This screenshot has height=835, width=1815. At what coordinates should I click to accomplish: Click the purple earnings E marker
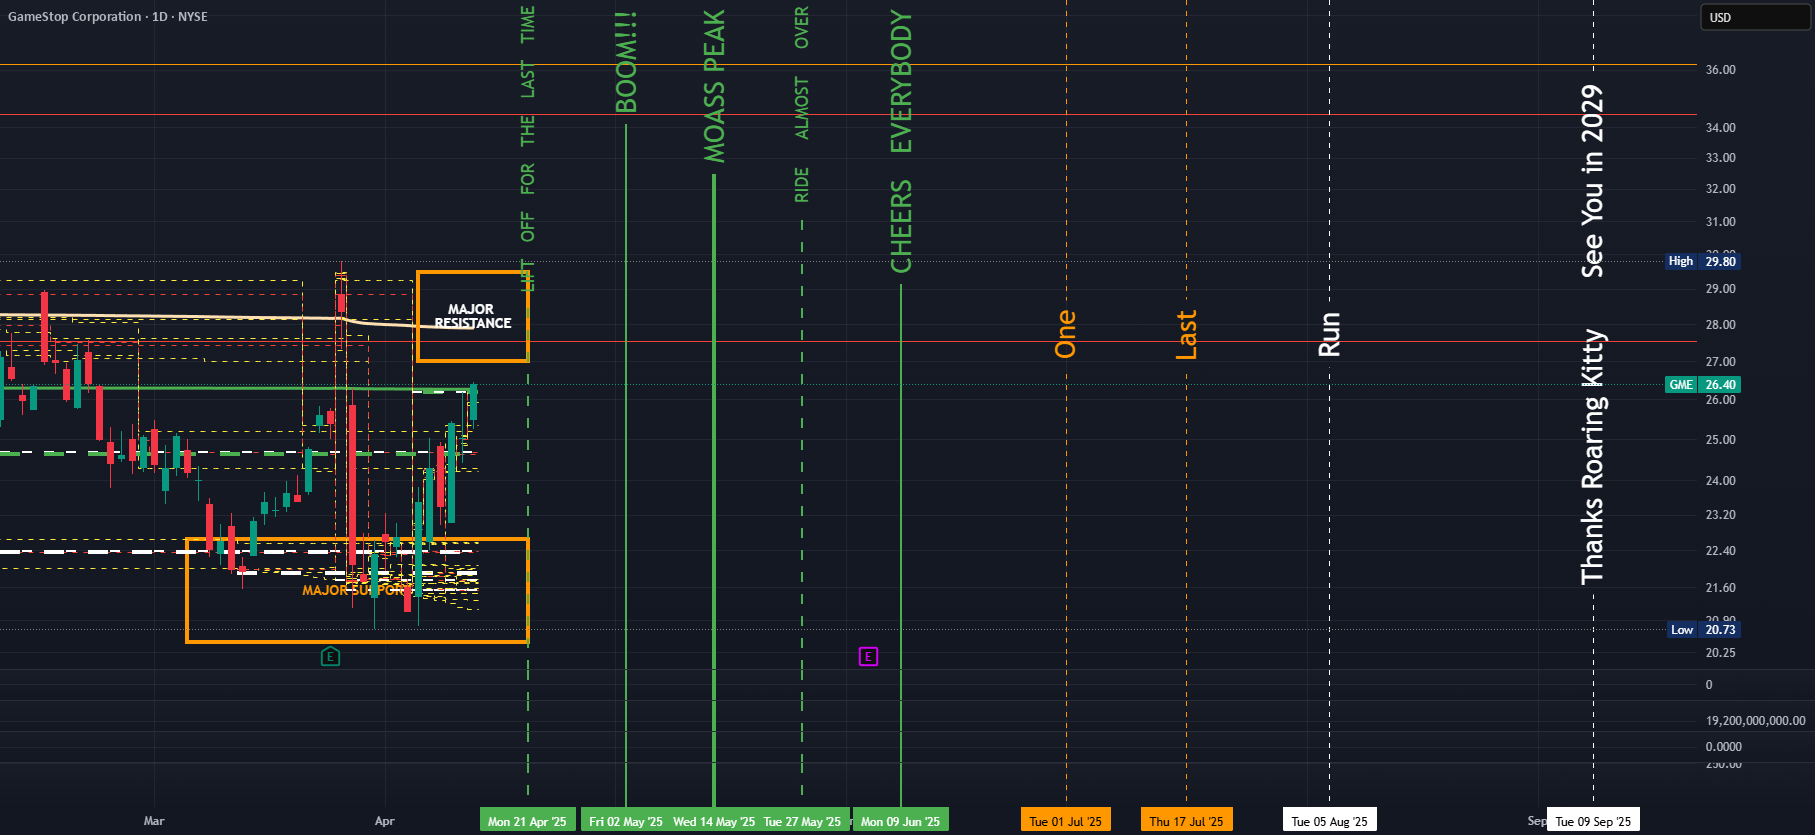(868, 656)
